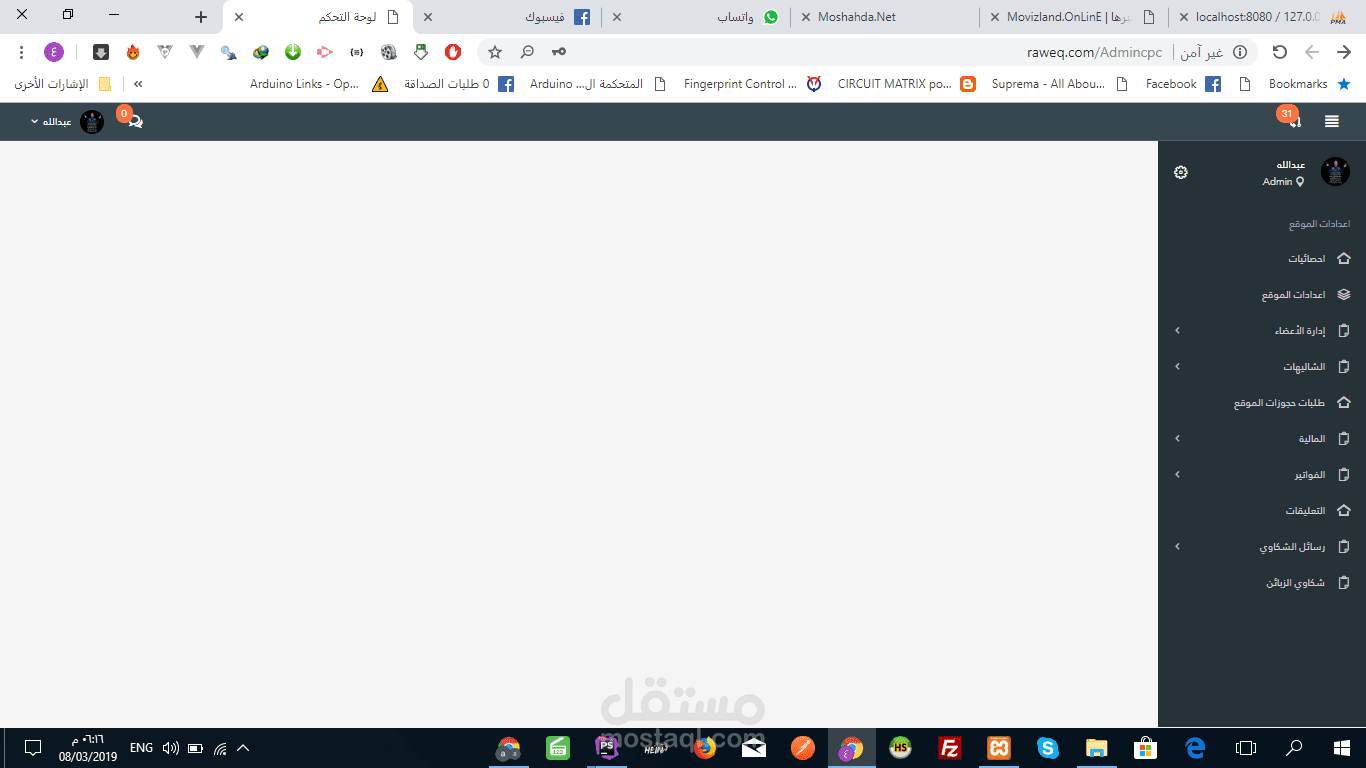Open Firefox from the taskbar
Screen dimensions: 1366x768
pos(705,747)
